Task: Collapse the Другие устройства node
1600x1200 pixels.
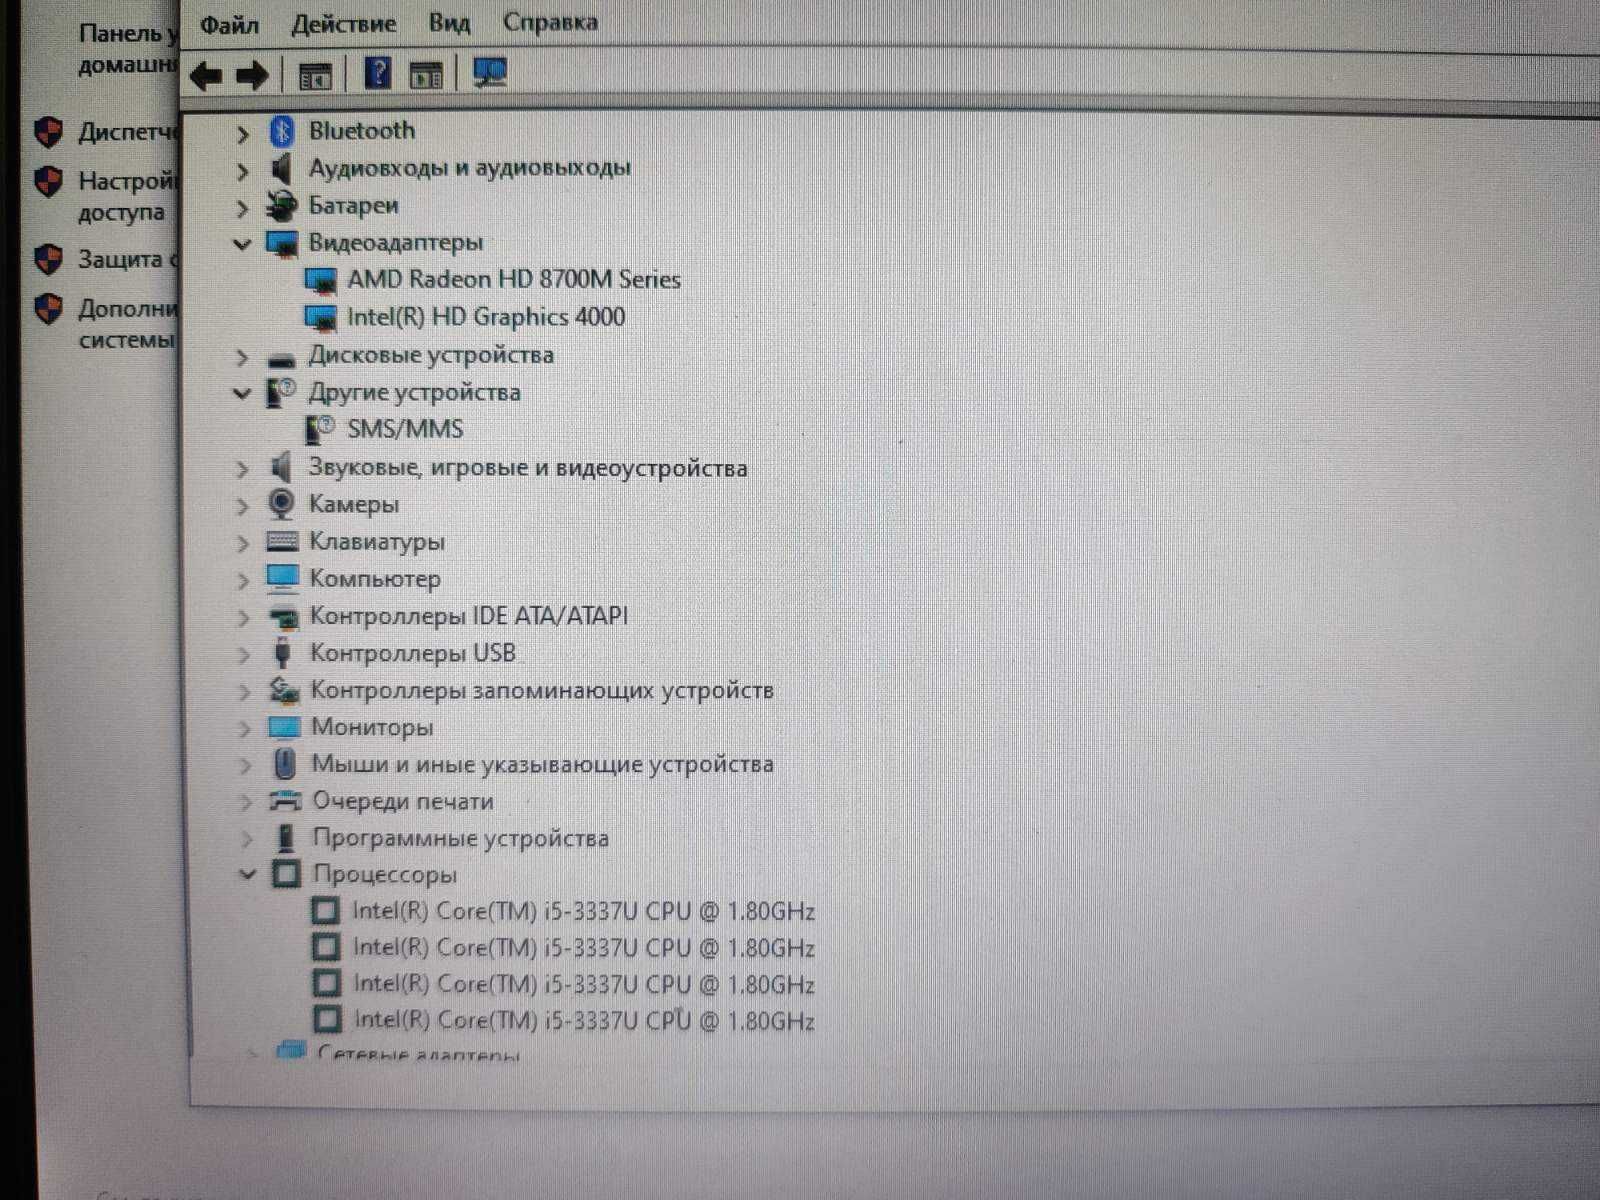Action: [x=241, y=394]
